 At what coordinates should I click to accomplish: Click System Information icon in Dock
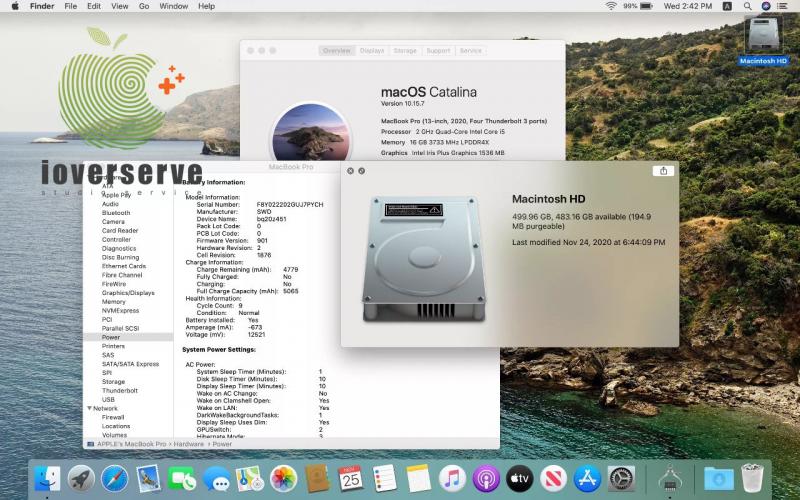pyautogui.click(x=670, y=479)
